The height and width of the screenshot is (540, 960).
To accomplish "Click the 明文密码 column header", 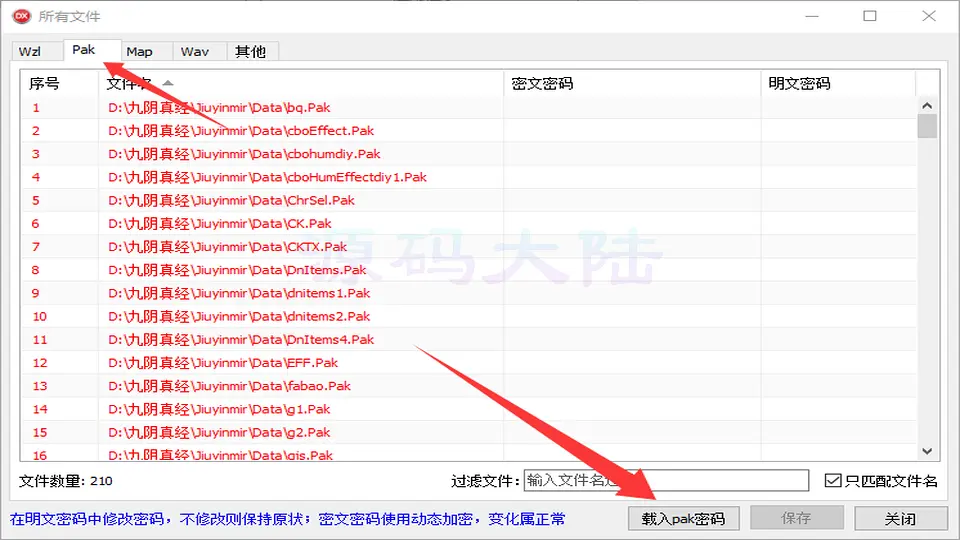I will pos(838,83).
